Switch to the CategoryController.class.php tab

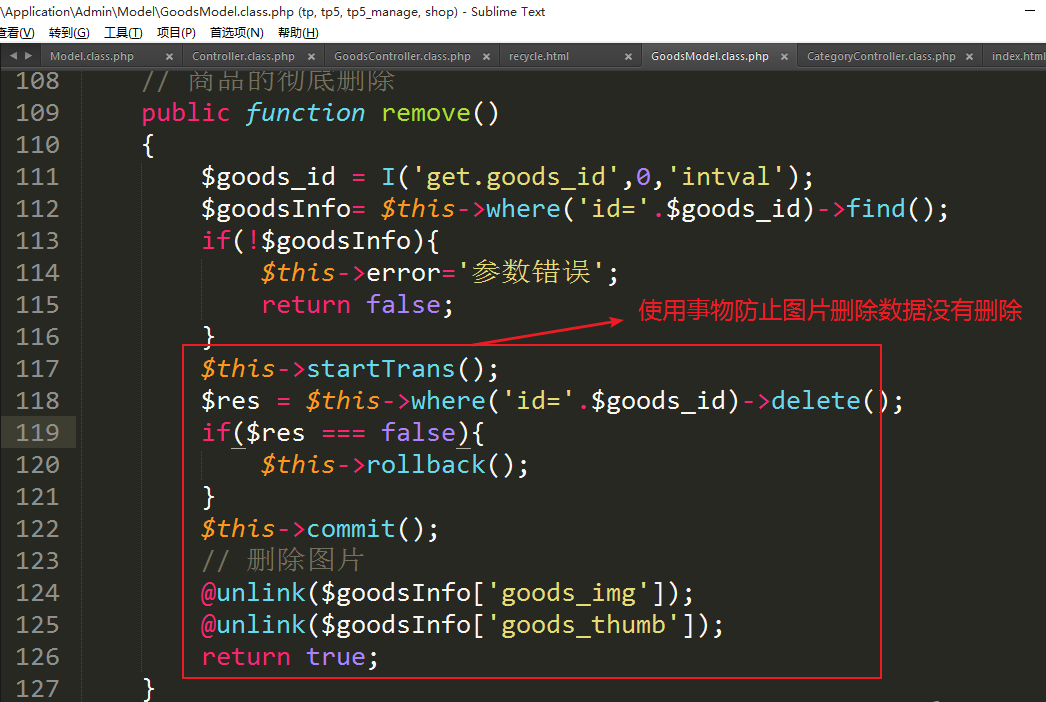pos(881,57)
